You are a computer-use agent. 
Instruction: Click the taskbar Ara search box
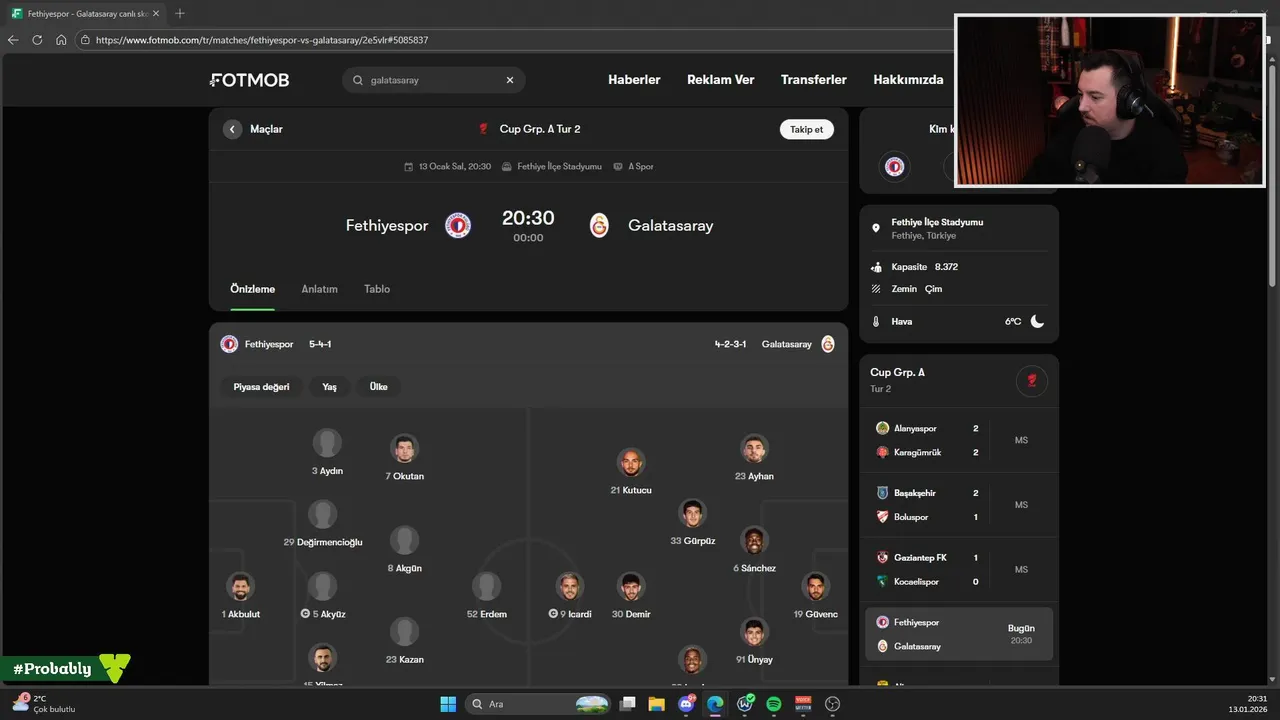[539, 704]
